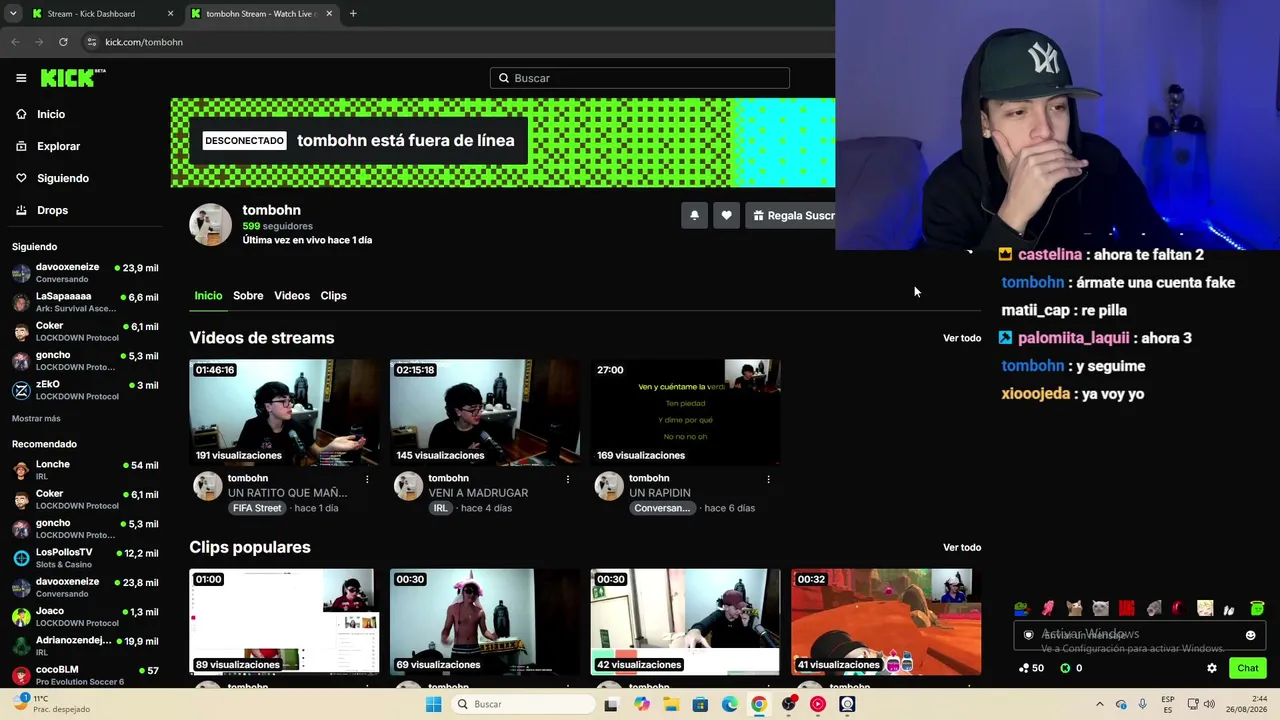Click the Kick search field
1280x720 pixels.
click(640, 78)
